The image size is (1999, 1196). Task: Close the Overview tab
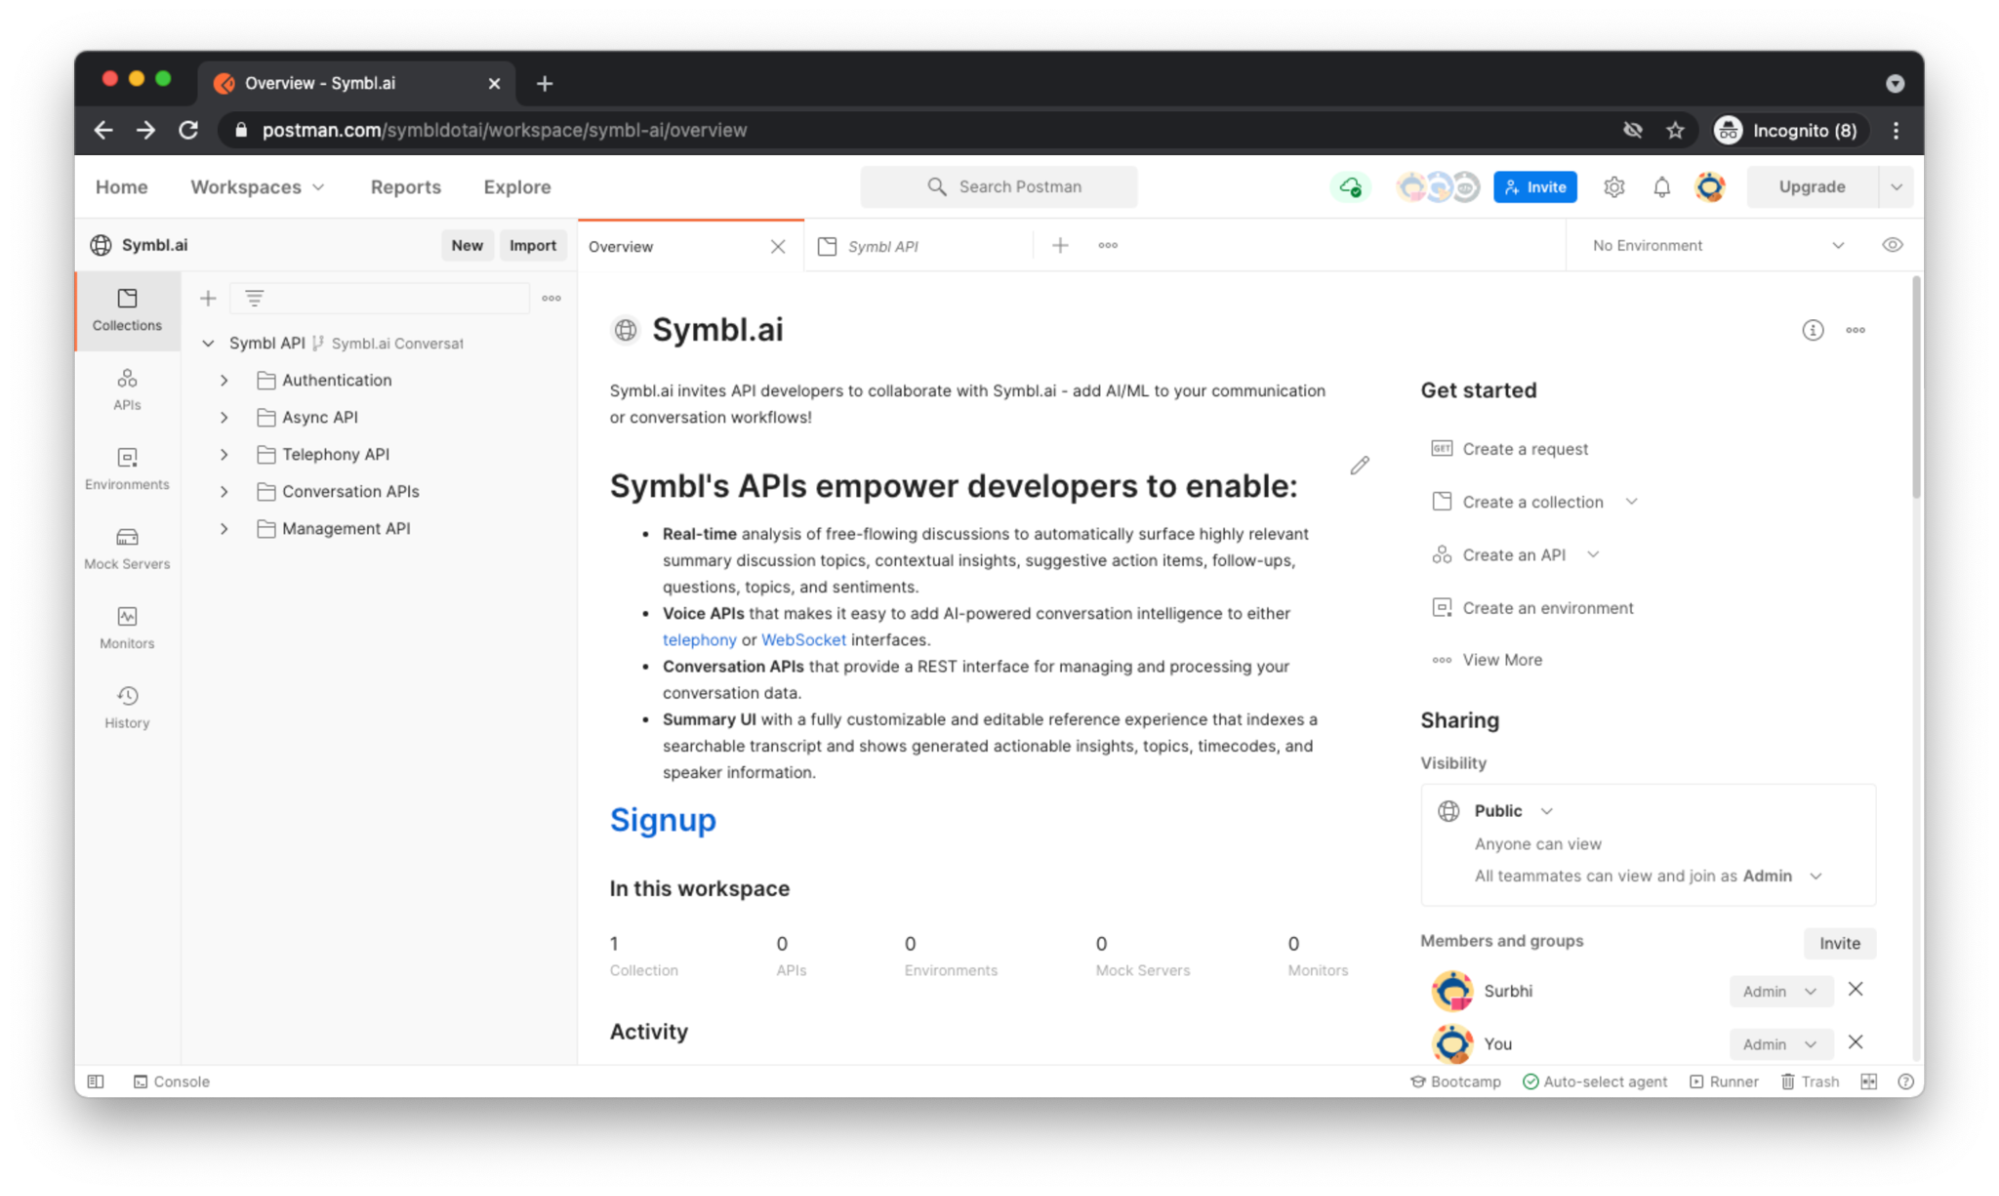777,246
